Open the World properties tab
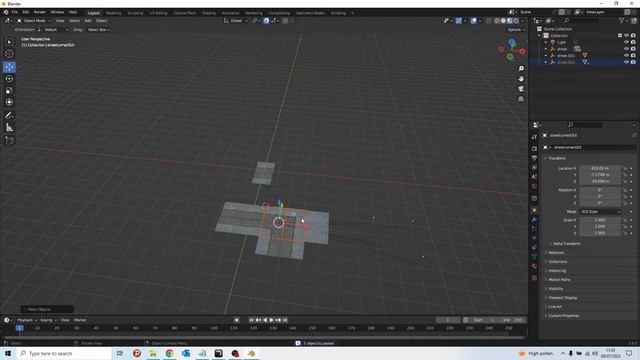The height and width of the screenshot is (360, 640). tap(534, 186)
